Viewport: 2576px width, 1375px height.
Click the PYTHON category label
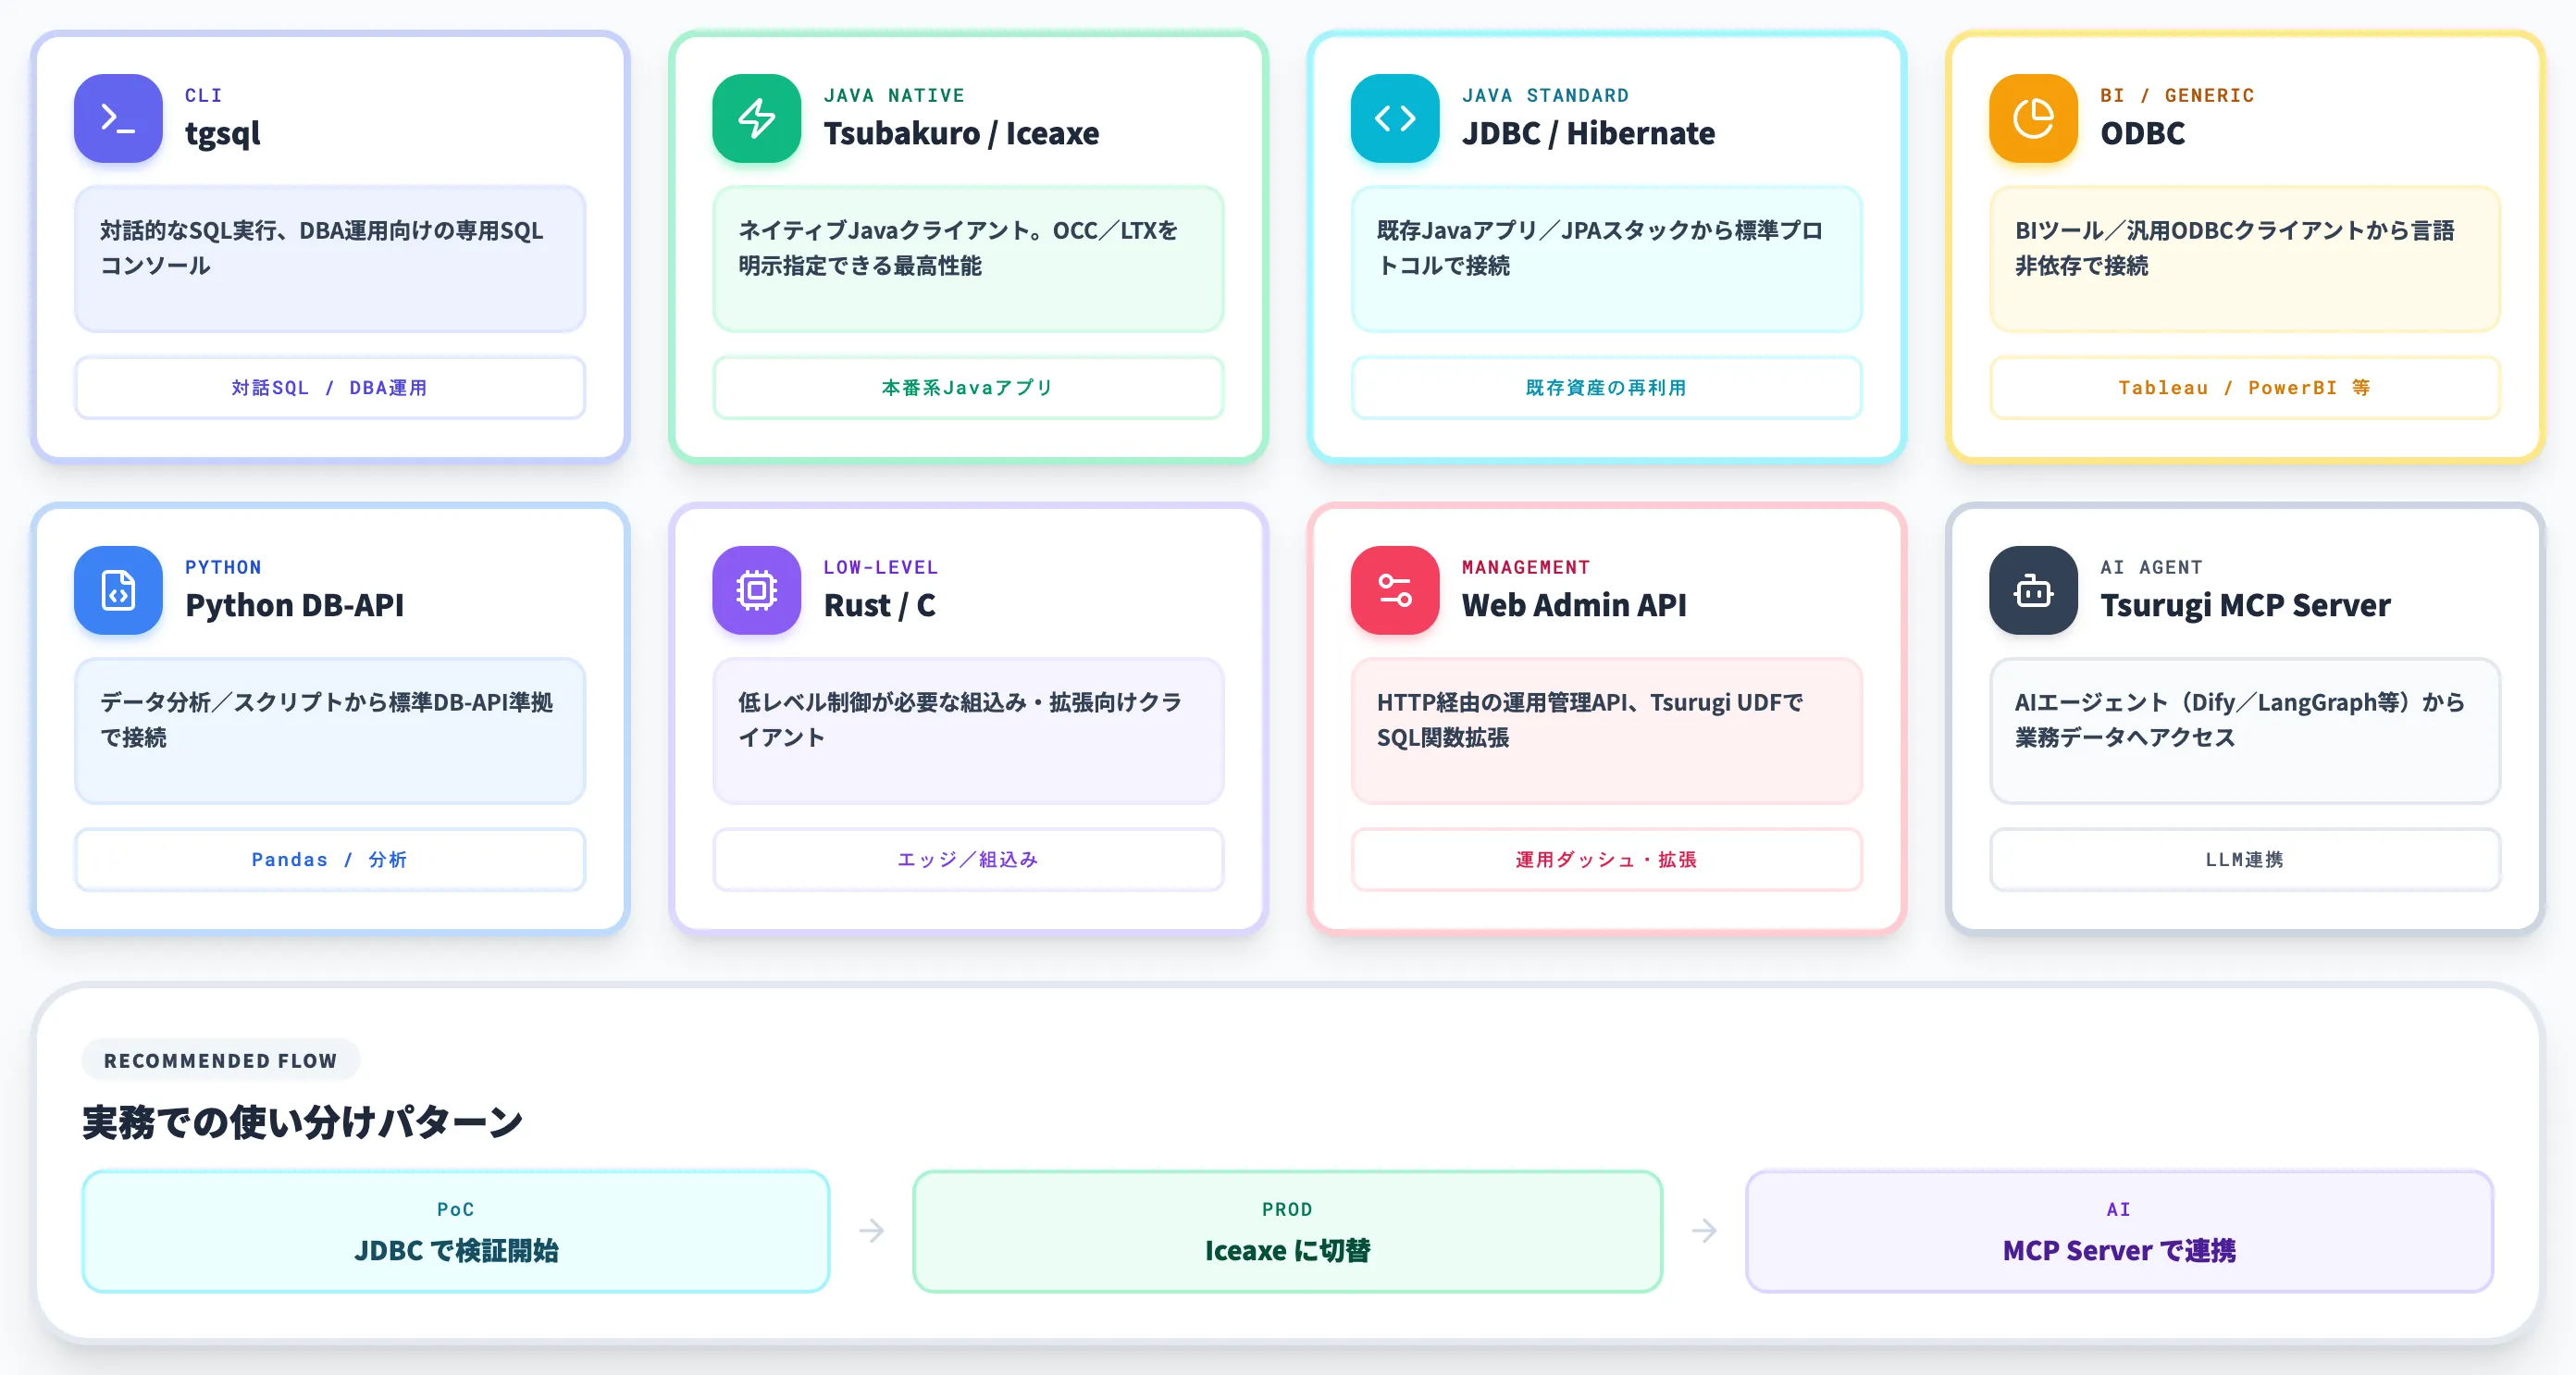(223, 567)
